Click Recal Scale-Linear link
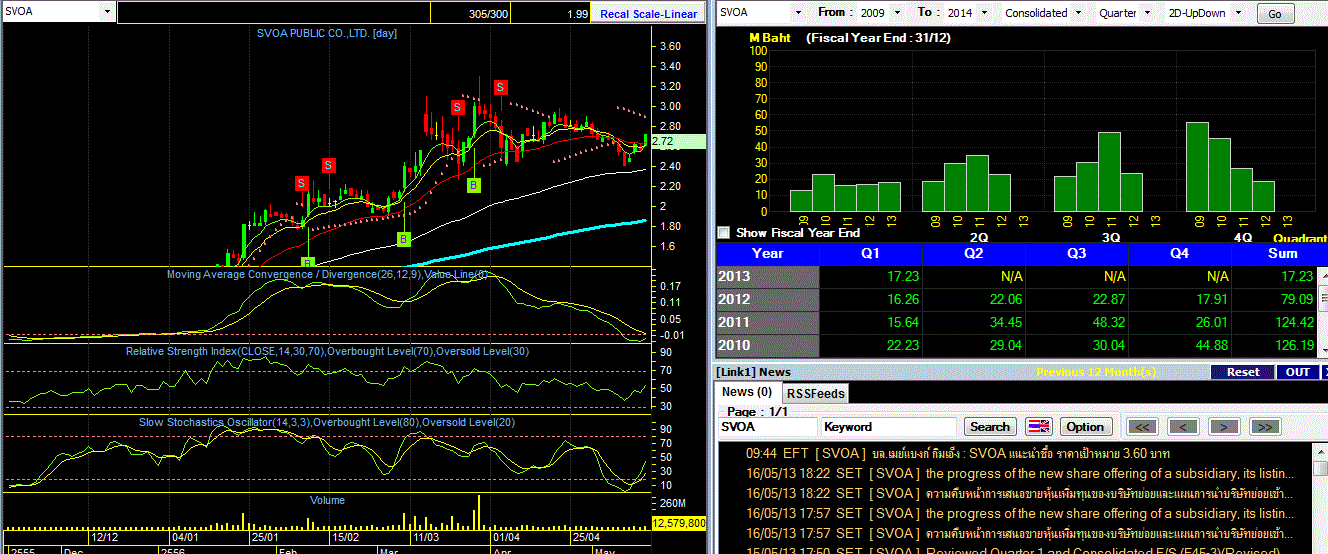Viewport: 1328px width, 554px height. (649, 14)
